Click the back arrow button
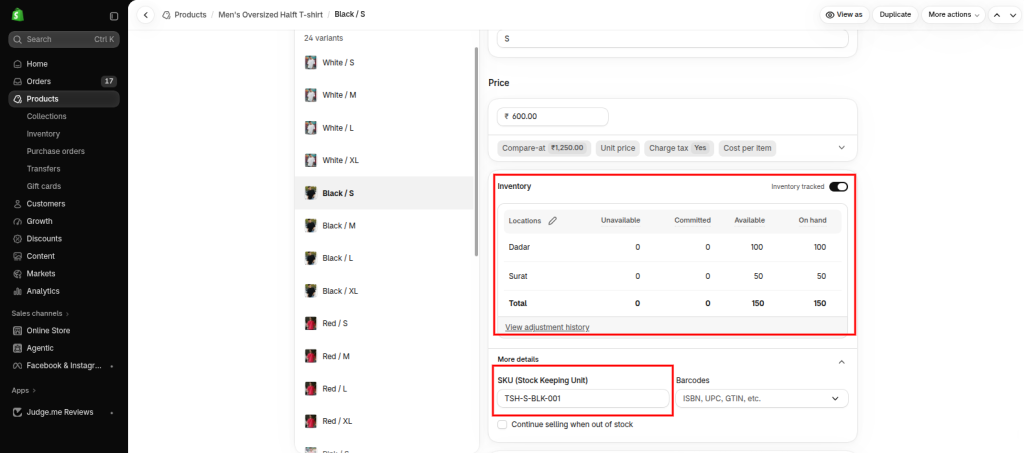1024x453 pixels. coord(146,14)
